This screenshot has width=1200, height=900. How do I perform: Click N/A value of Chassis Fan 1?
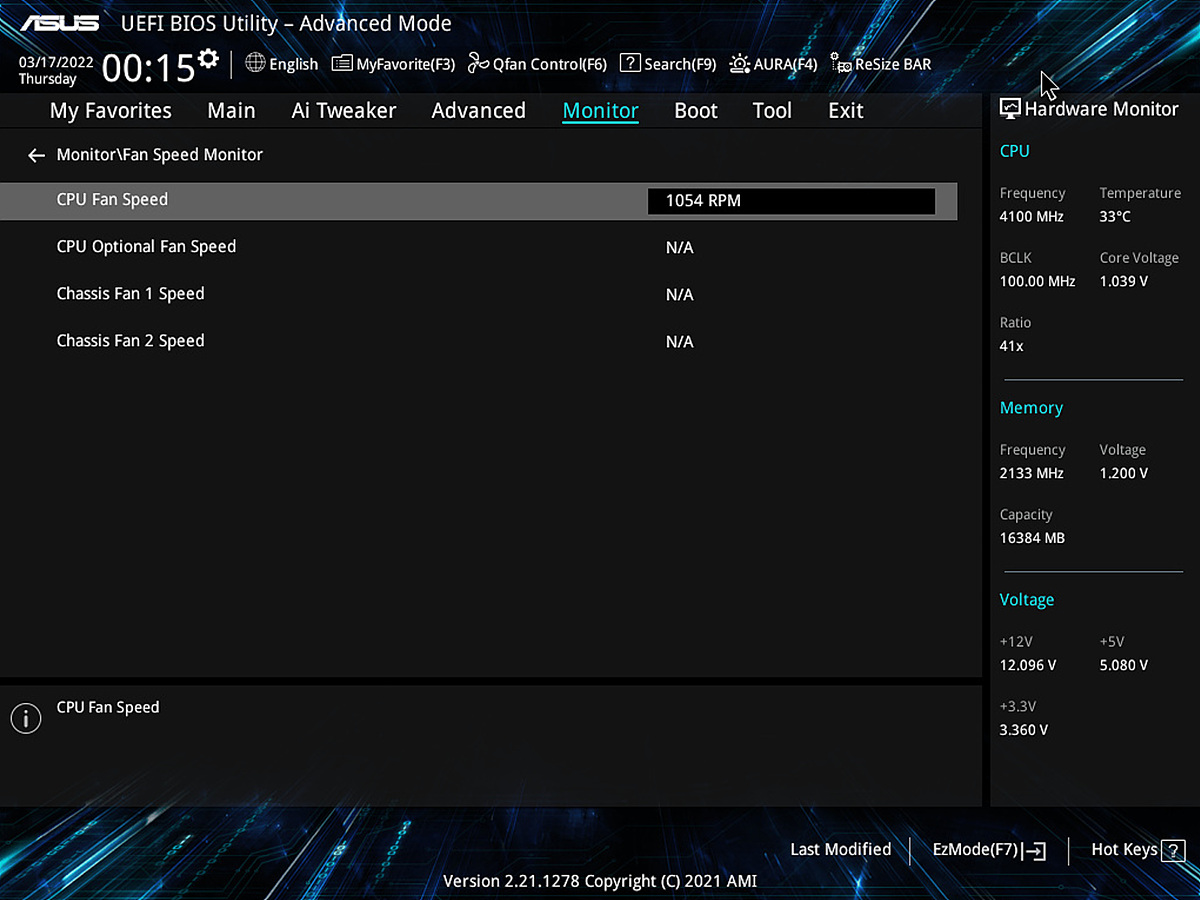tap(679, 295)
